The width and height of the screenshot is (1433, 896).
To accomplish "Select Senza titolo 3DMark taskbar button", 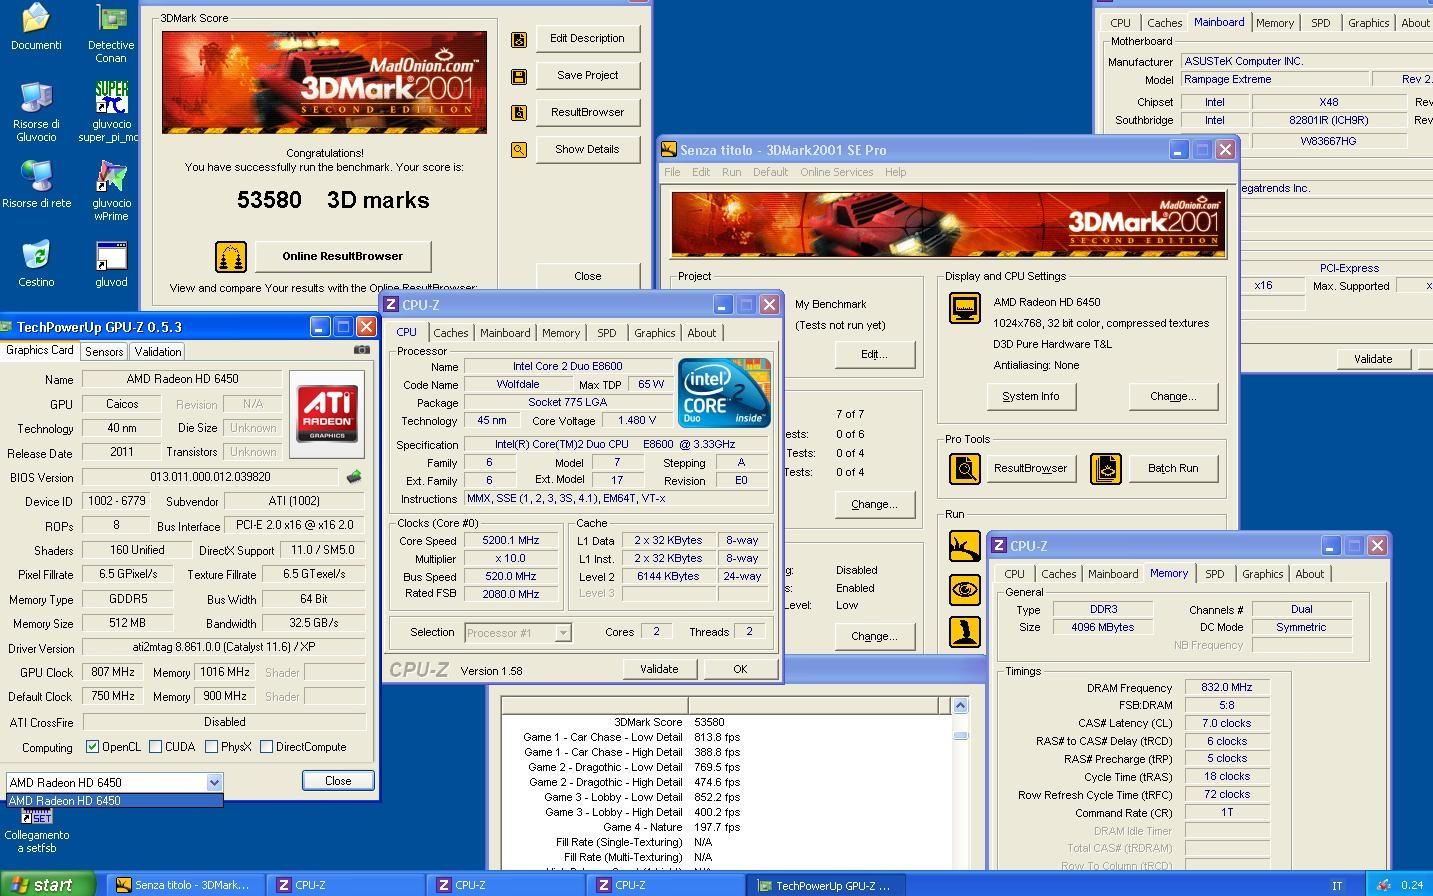I will [184, 885].
